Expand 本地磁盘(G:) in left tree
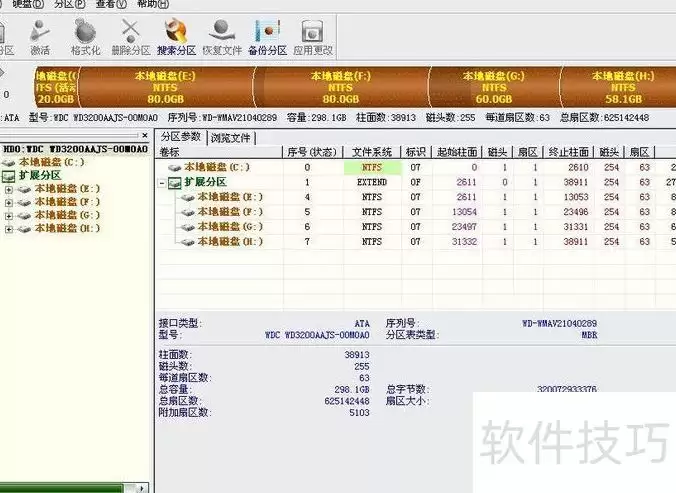676x493 pixels. [9, 216]
